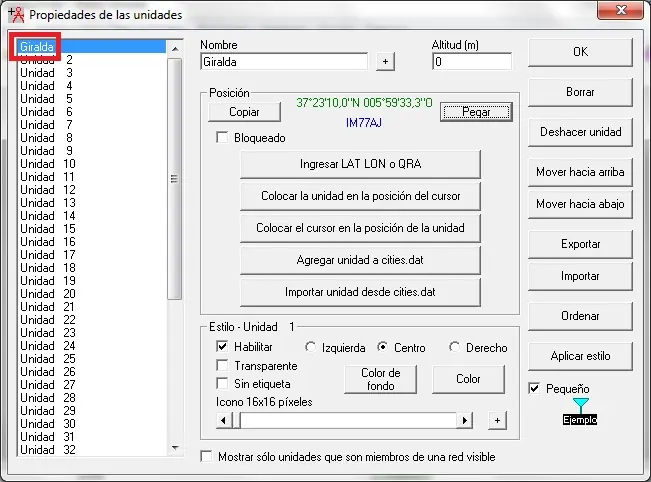The image size is (651, 482).
Task: Click the unit list scroll up arrow
Action: [x=175, y=49]
